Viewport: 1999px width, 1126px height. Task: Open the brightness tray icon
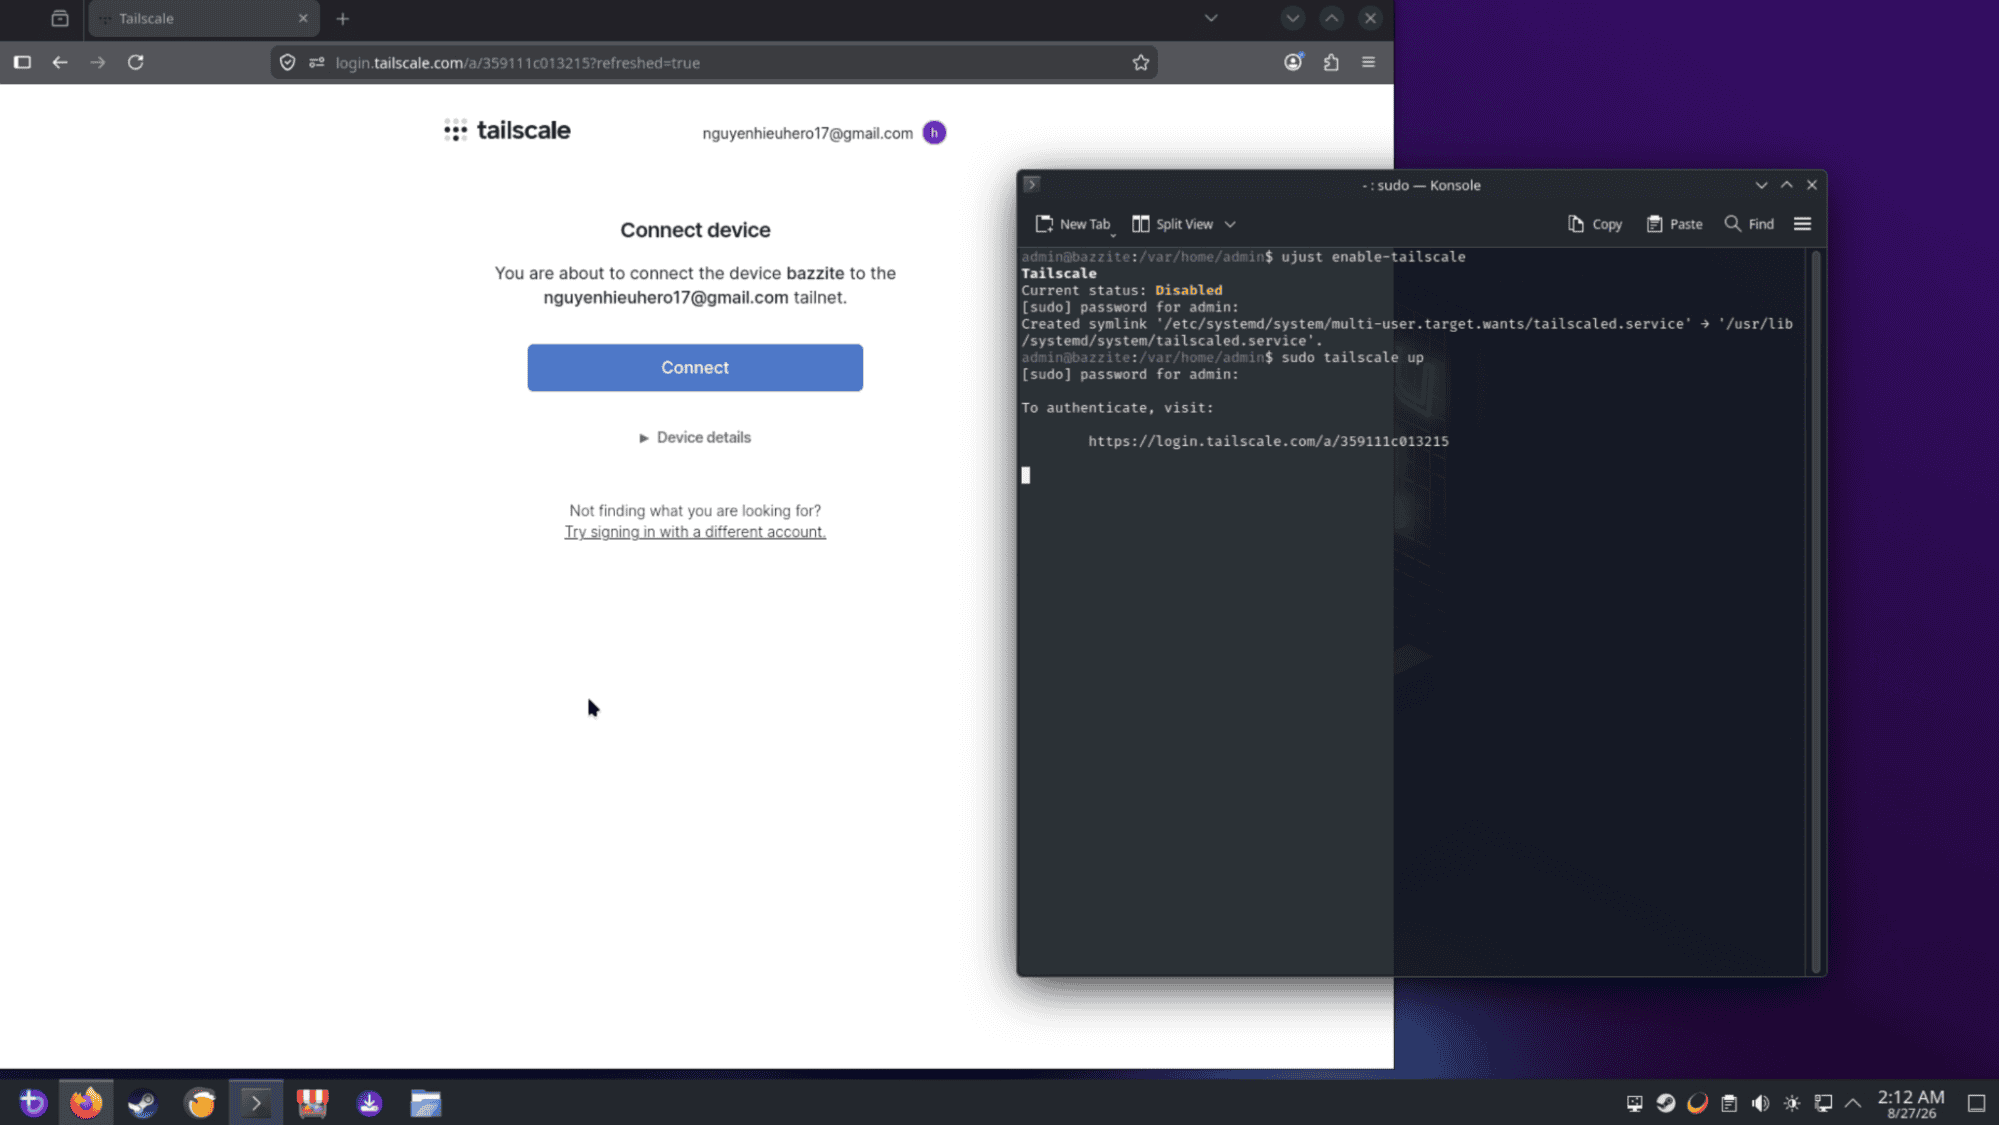[x=1792, y=1103]
